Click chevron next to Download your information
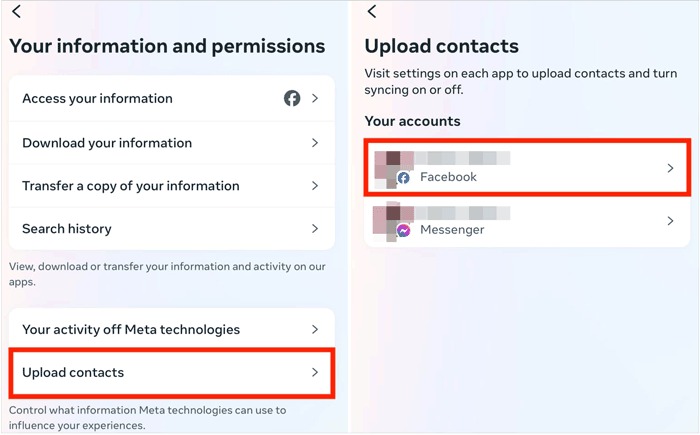Image resolution: width=700 pixels, height=435 pixels. (315, 143)
